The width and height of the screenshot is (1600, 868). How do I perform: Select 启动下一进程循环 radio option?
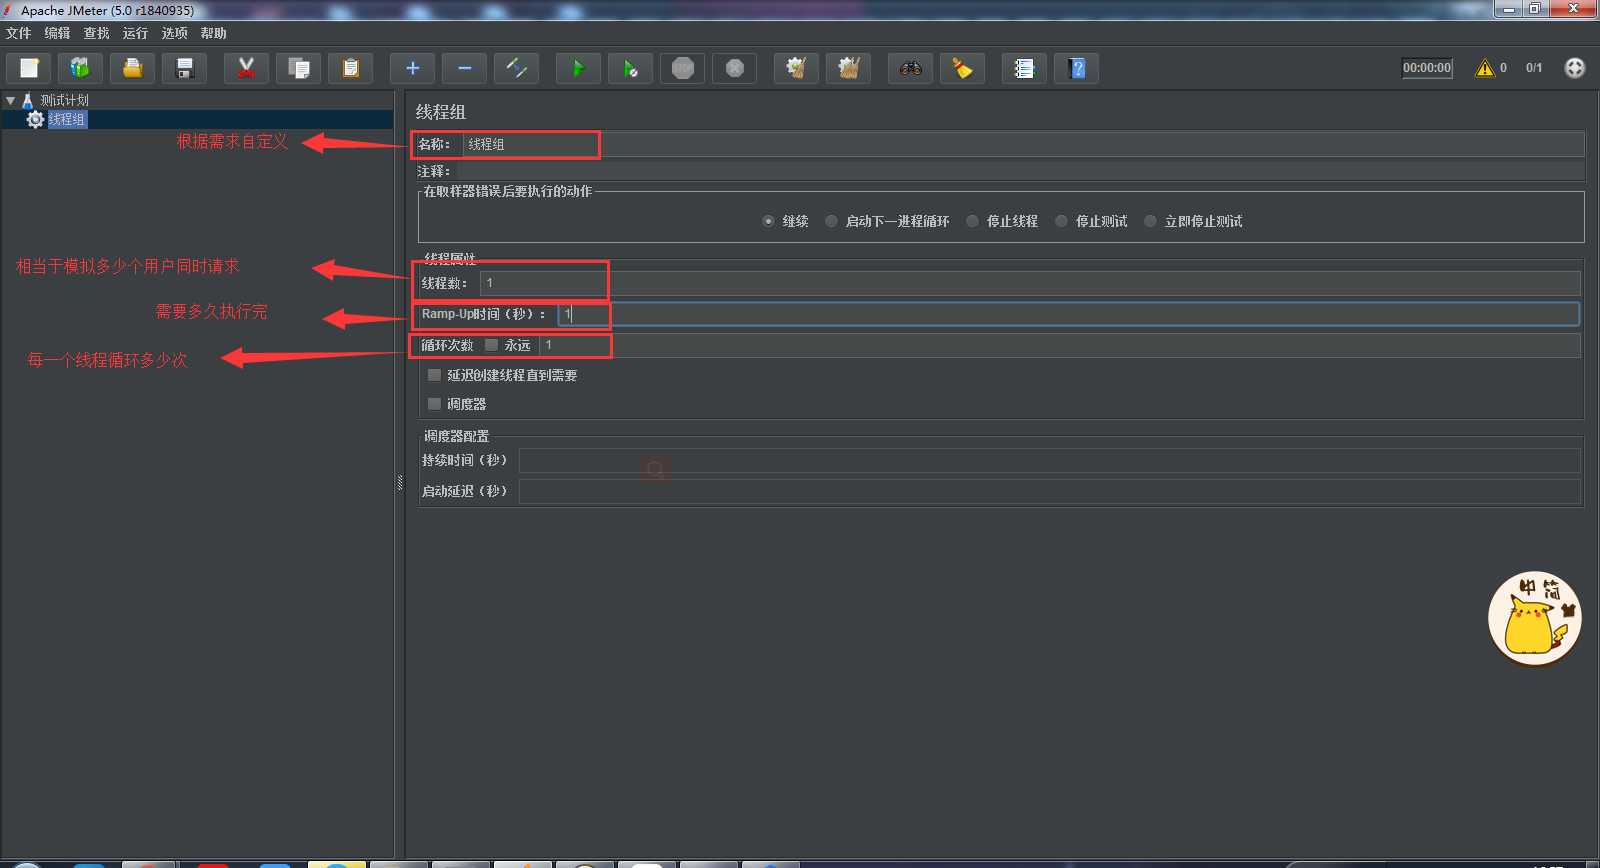pyautogui.click(x=831, y=221)
